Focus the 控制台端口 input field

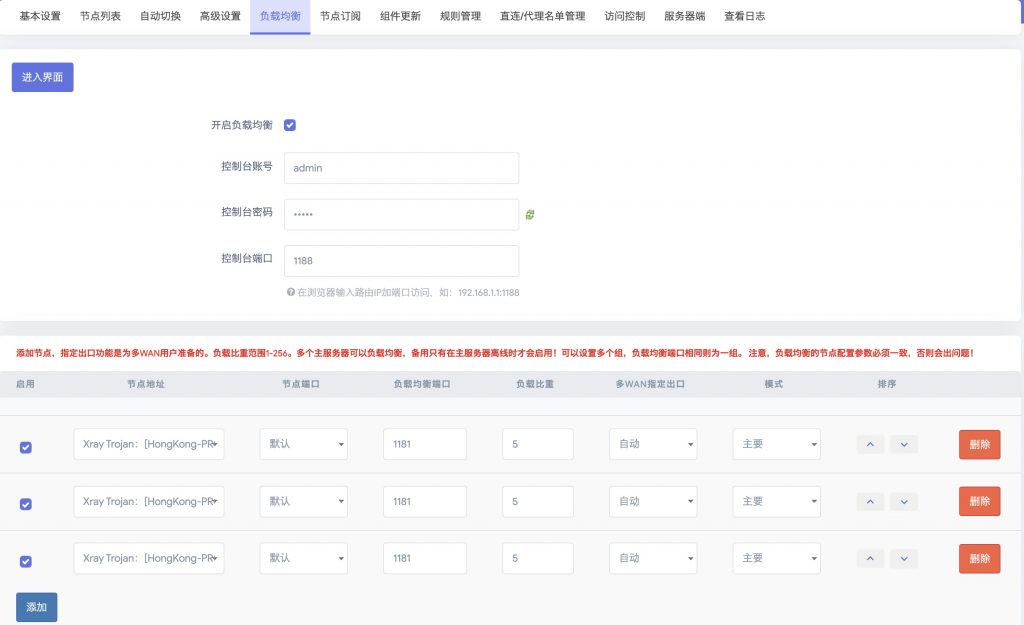click(x=401, y=260)
